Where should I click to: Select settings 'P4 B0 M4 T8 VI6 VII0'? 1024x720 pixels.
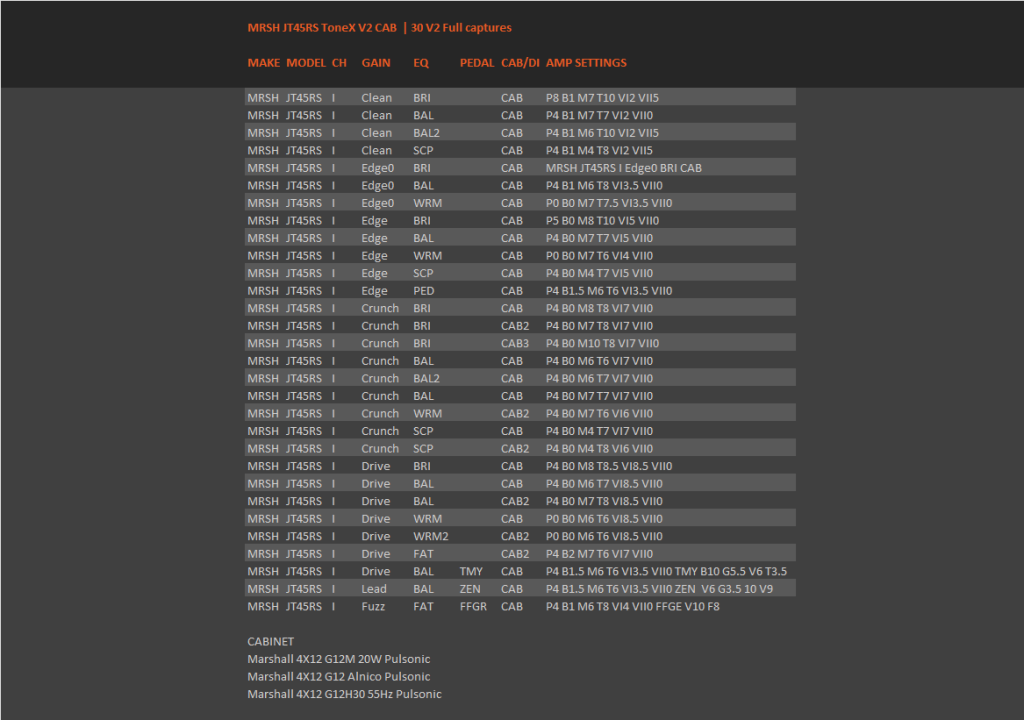[600, 449]
